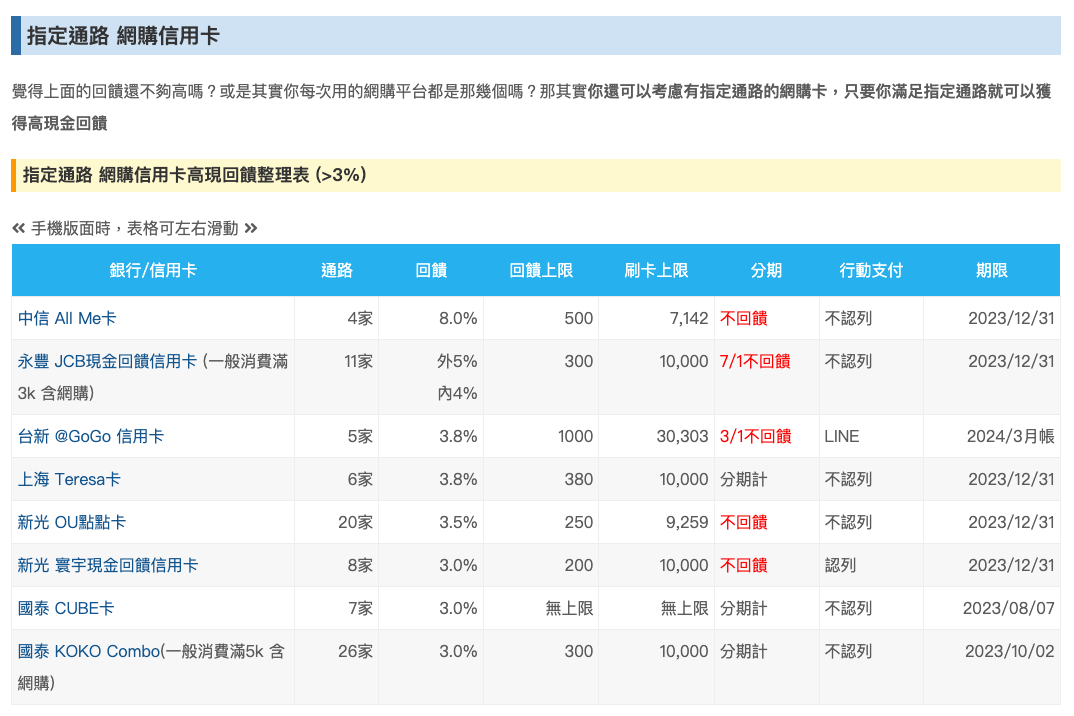Click the right double-chevron after 左右滑動
This screenshot has height=716, width=1074.
pyautogui.click(x=251, y=229)
